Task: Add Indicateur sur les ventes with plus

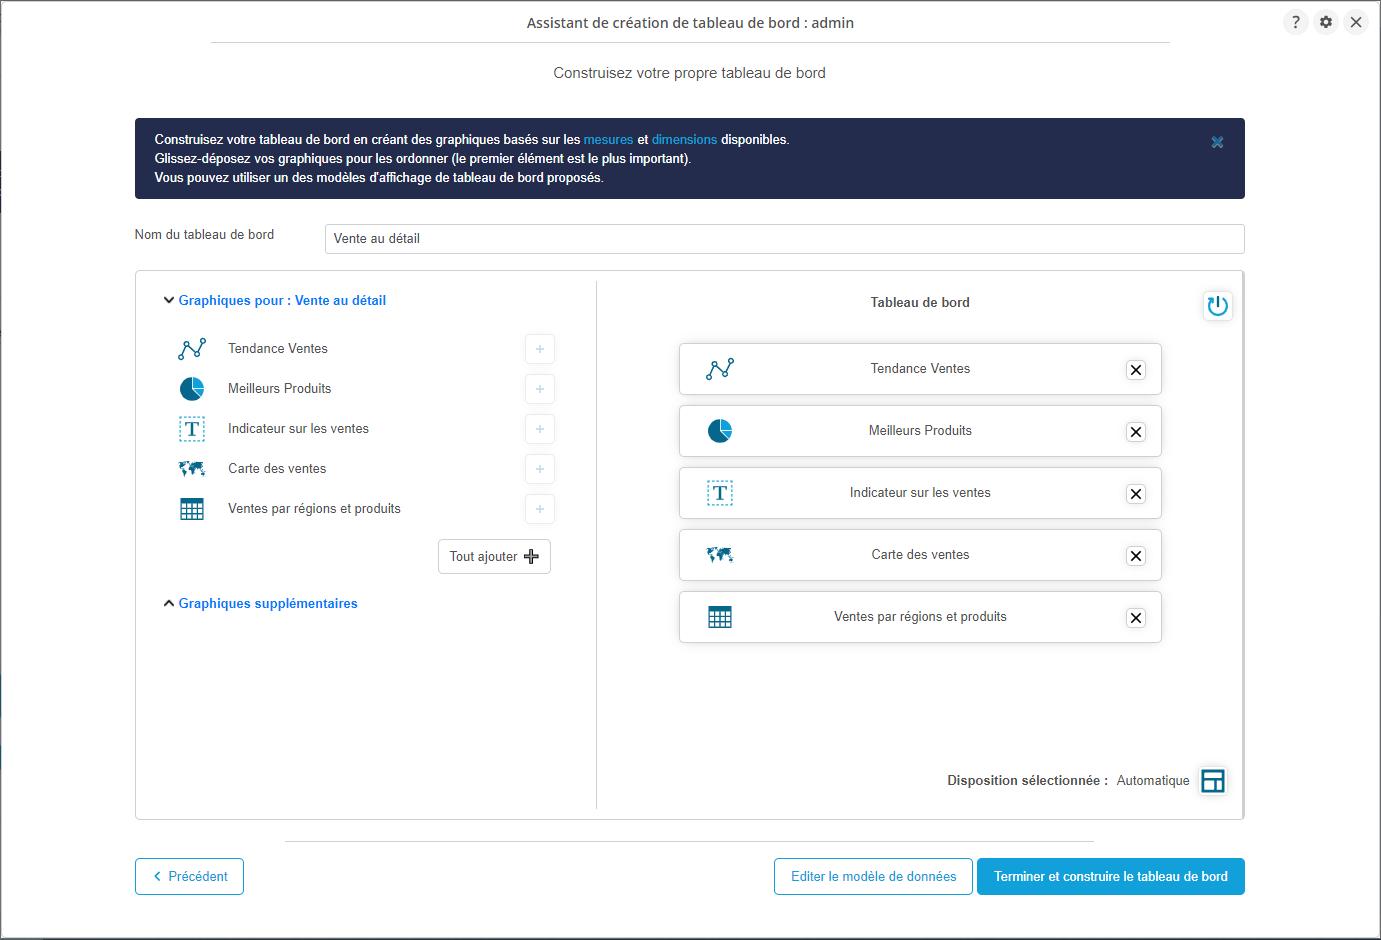Action: pyautogui.click(x=539, y=429)
